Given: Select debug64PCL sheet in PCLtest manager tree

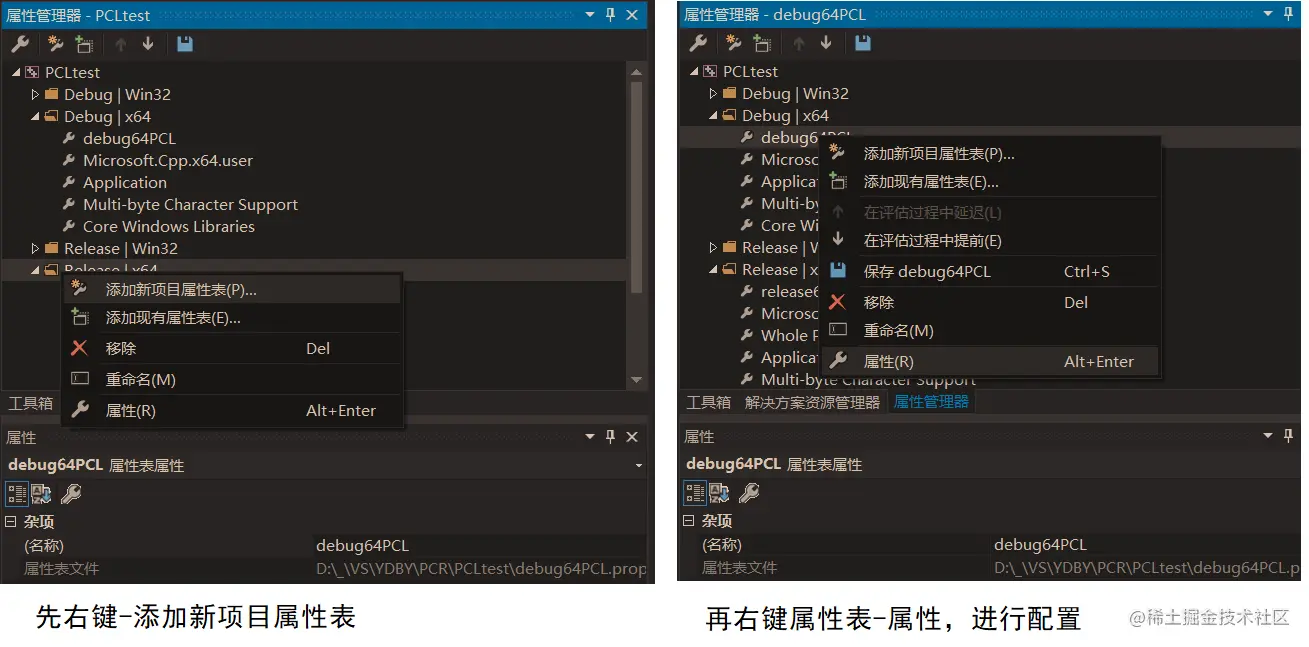Looking at the screenshot, I should (x=129, y=138).
